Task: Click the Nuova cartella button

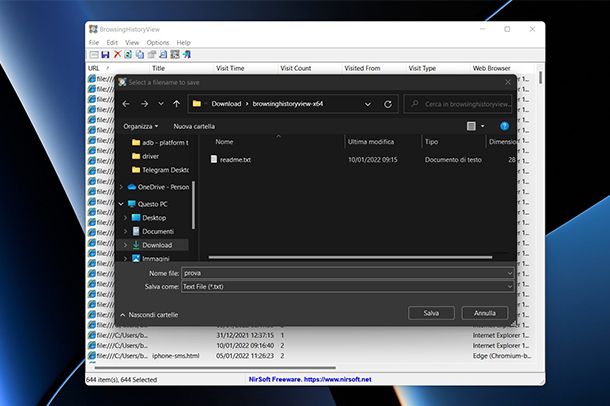Action: [194, 126]
